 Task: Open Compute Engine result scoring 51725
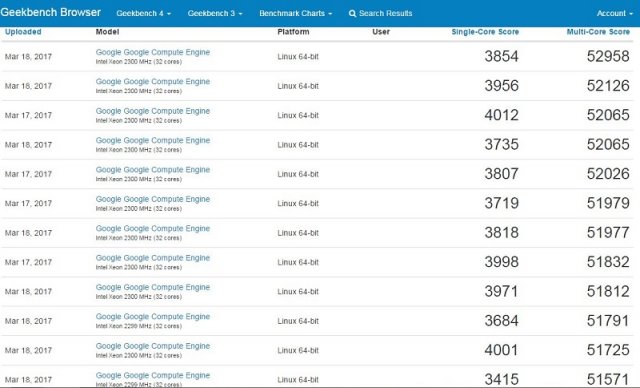click(153, 346)
